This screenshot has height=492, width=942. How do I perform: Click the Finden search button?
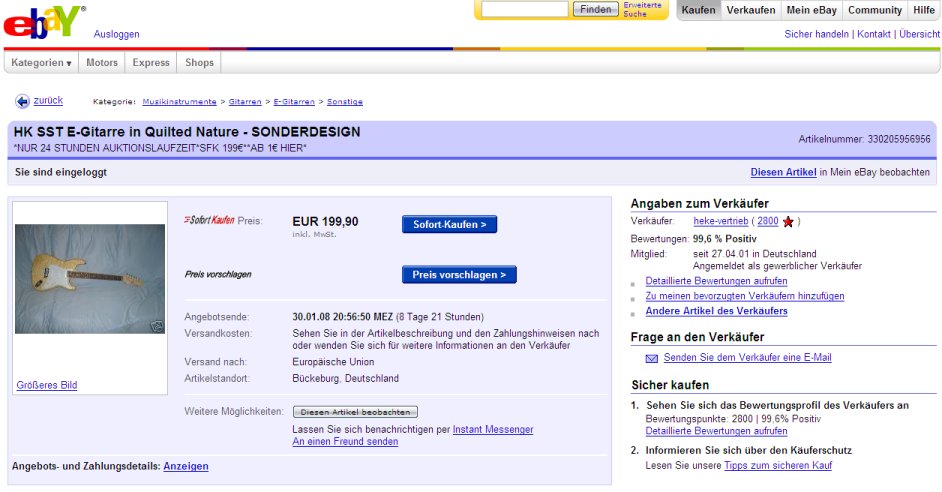click(x=595, y=9)
